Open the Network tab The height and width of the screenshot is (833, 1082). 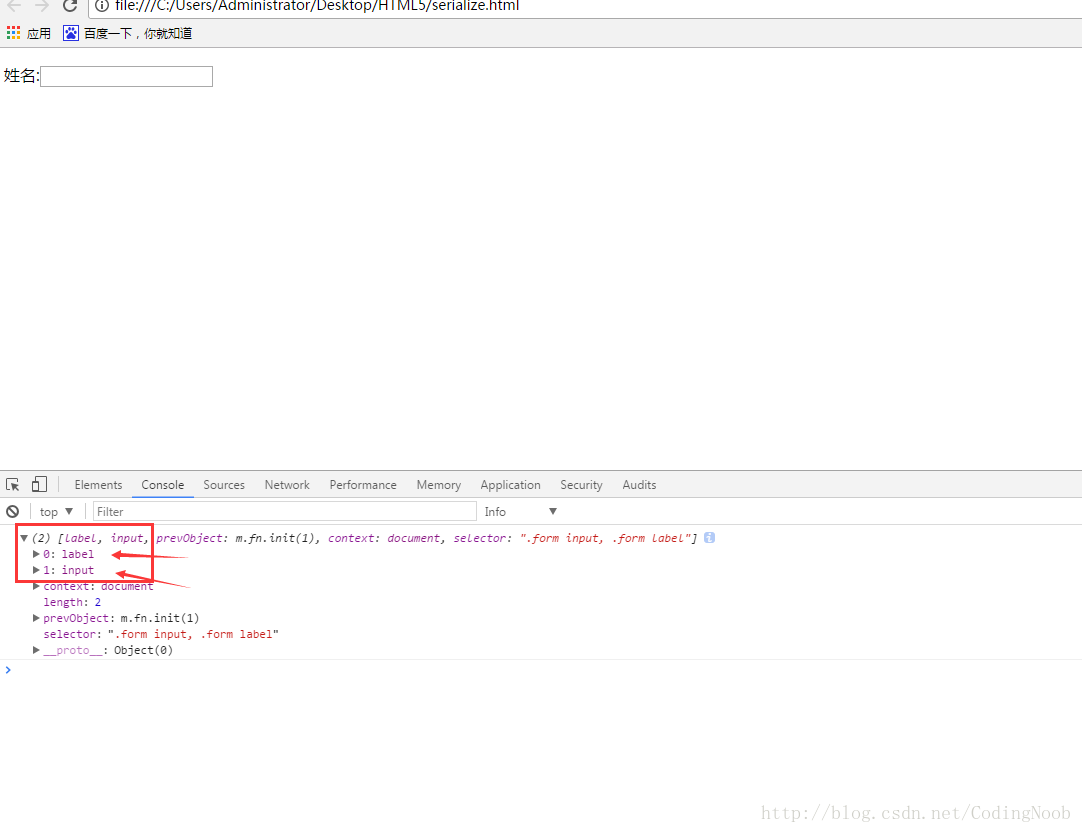pos(287,485)
